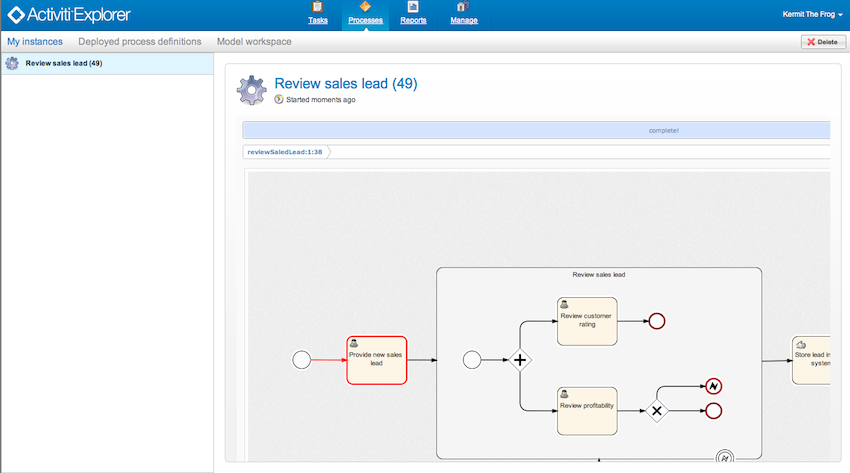Click the large gear process icon

pyautogui.click(x=252, y=90)
